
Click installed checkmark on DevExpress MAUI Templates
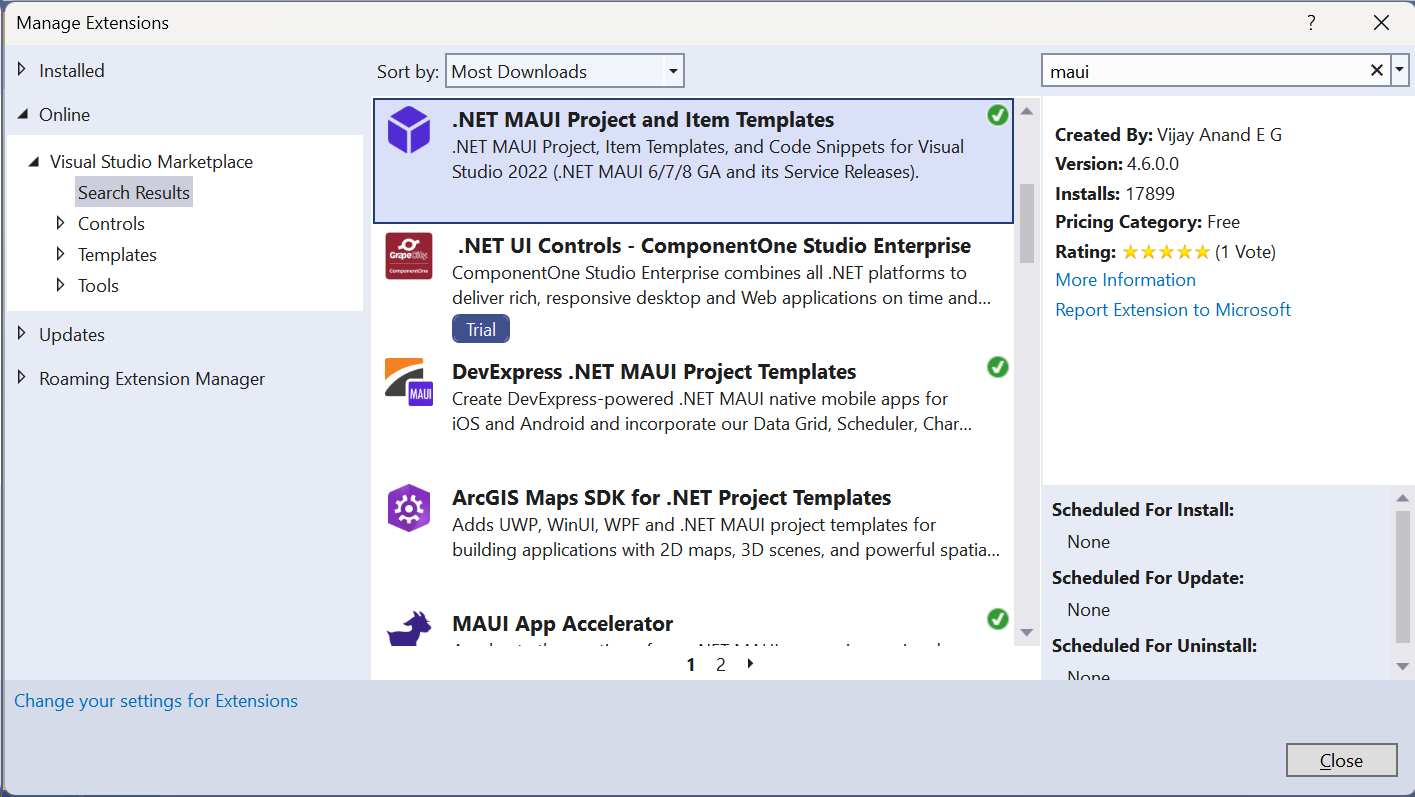point(997,367)
